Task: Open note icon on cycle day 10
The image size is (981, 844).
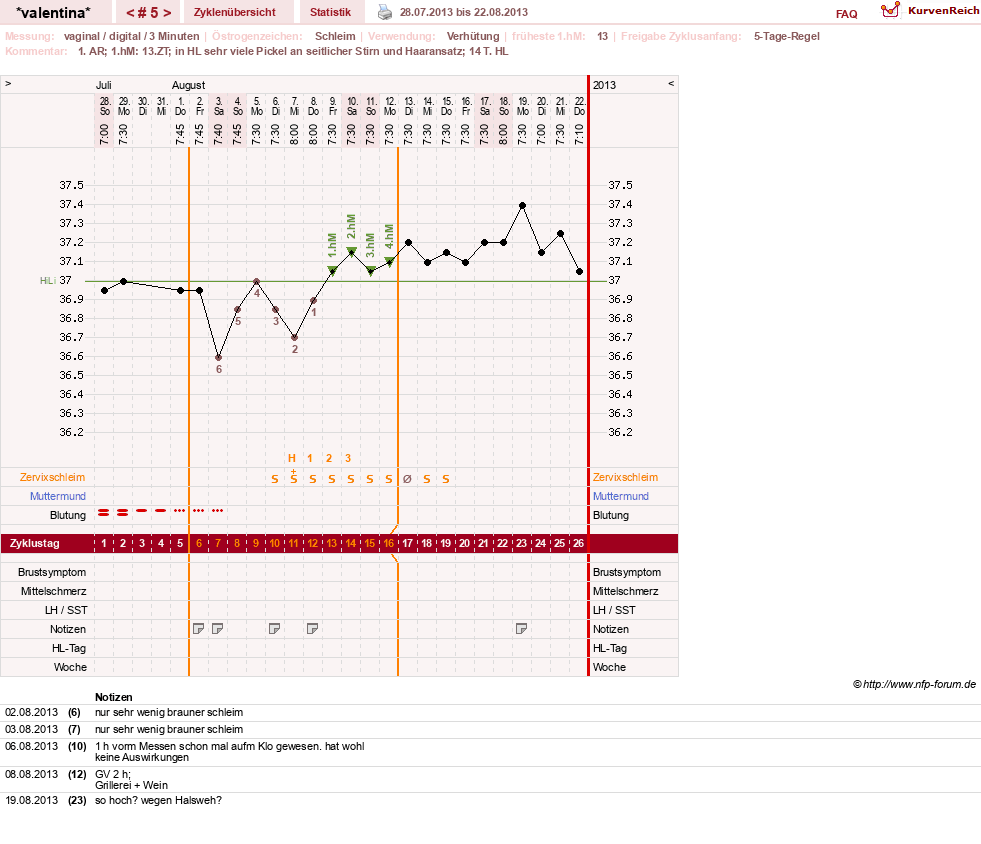Action: [274, 629]
